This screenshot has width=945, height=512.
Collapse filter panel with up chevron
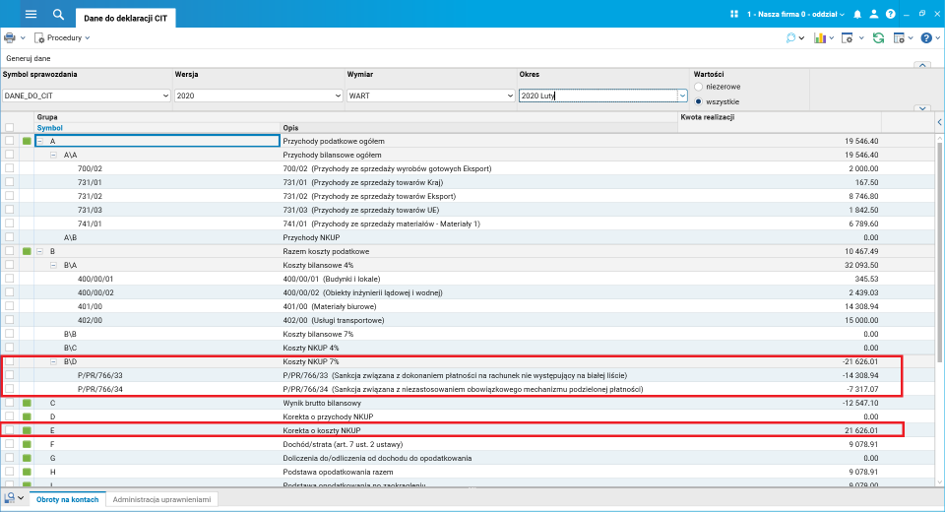tap(922, 65)
